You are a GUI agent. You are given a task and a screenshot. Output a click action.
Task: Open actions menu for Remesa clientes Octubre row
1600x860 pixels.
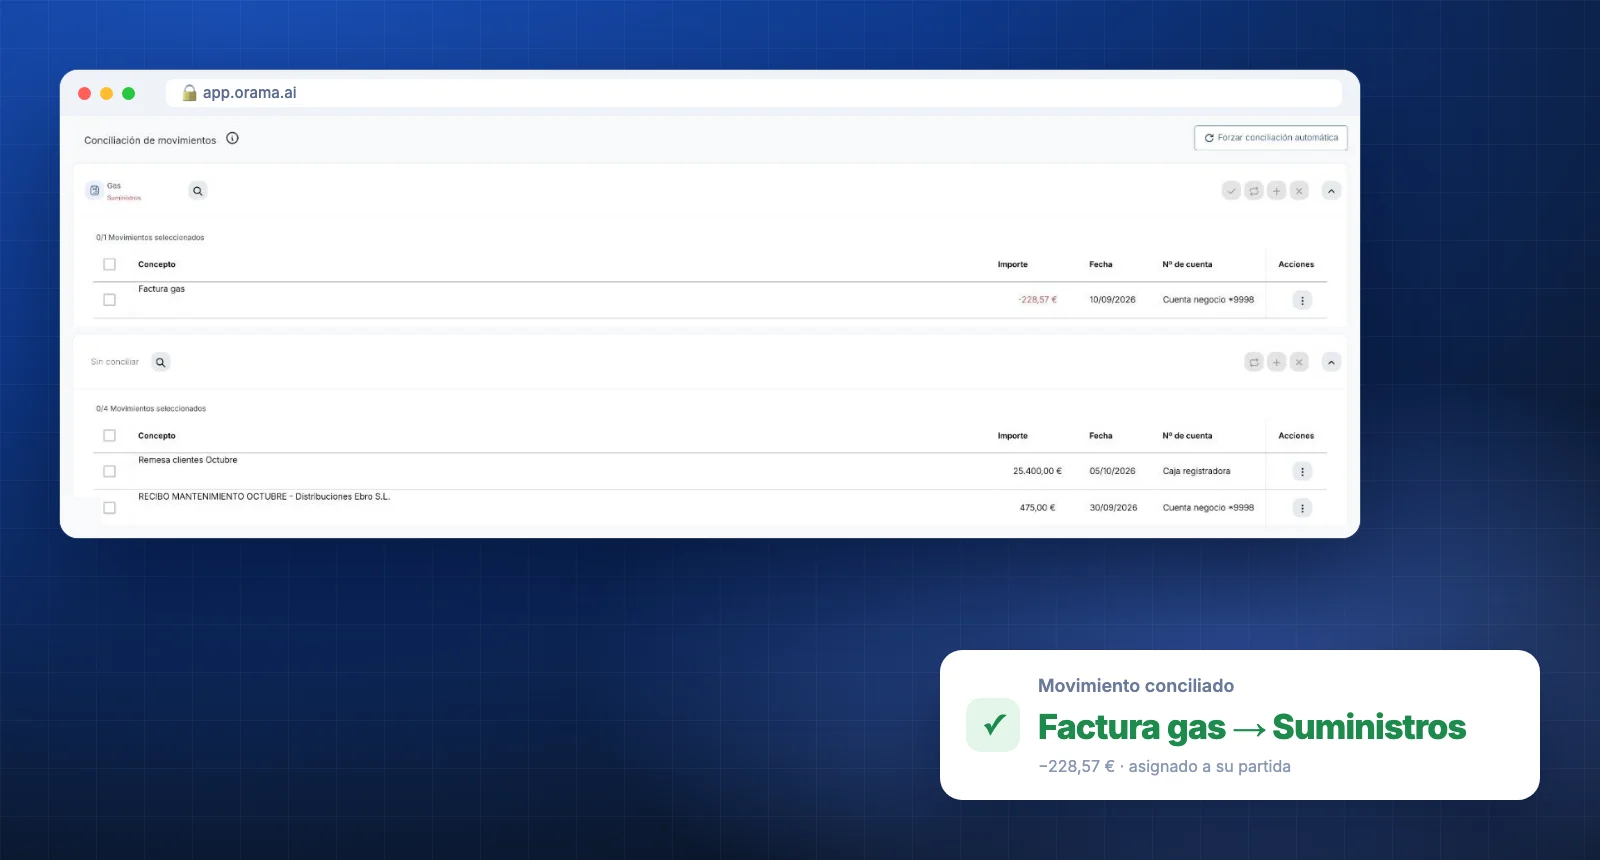tap(1302, 471)
